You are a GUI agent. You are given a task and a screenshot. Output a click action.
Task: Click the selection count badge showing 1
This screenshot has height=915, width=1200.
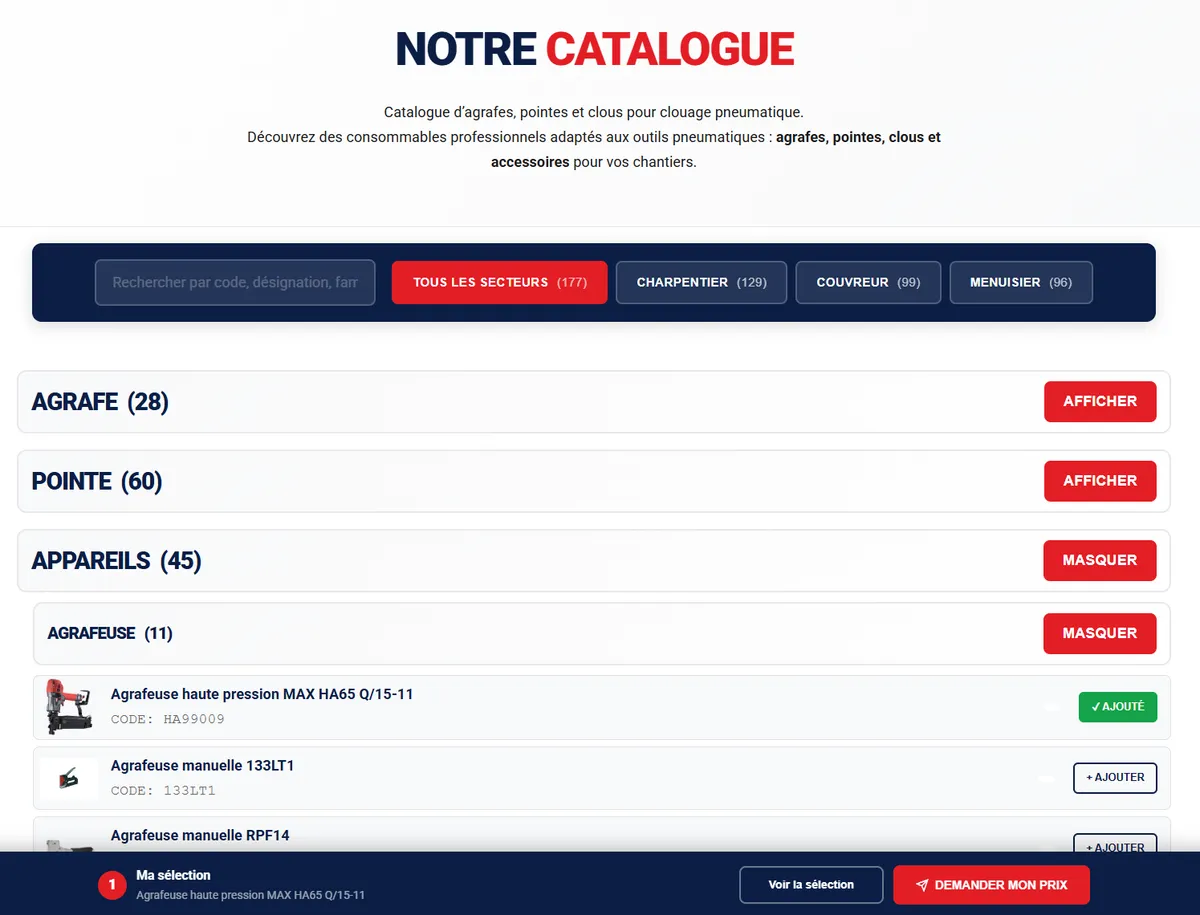click(112, 885)
